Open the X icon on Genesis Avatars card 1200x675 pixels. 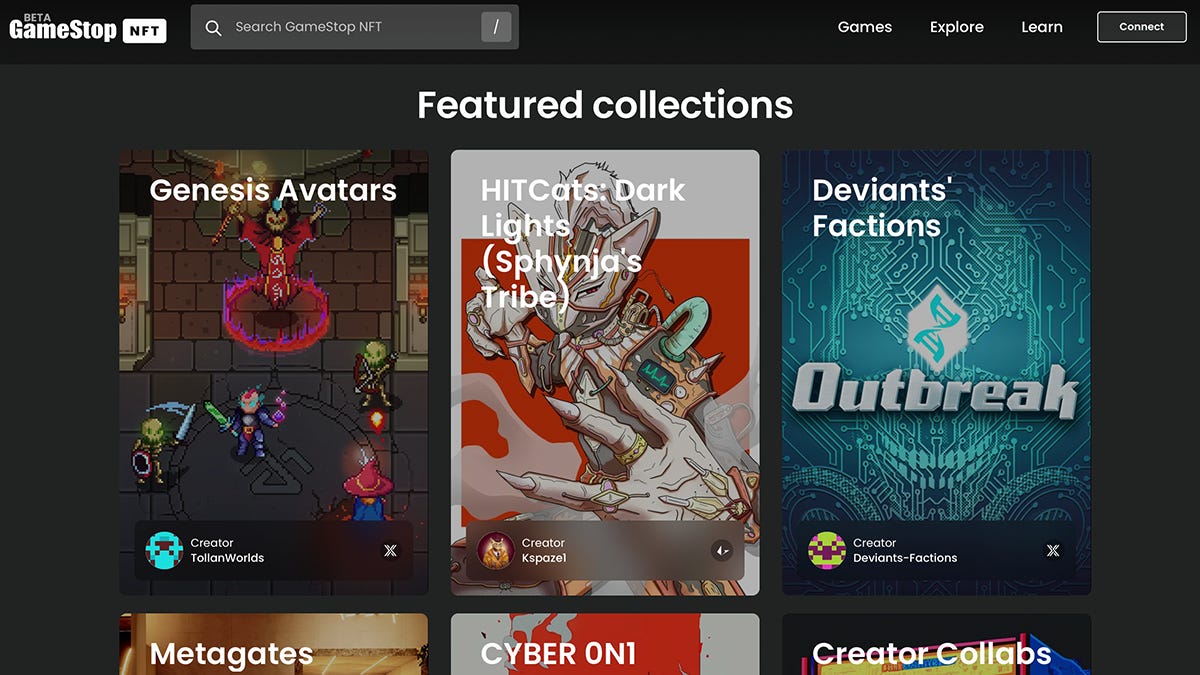coord(390,550)
